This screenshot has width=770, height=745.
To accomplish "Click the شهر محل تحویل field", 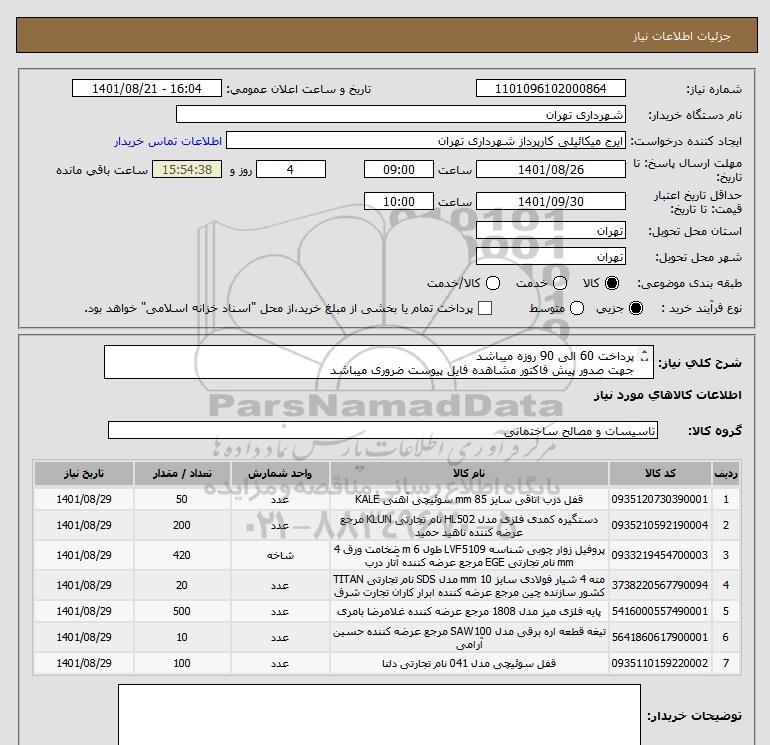I will point(550,256).
